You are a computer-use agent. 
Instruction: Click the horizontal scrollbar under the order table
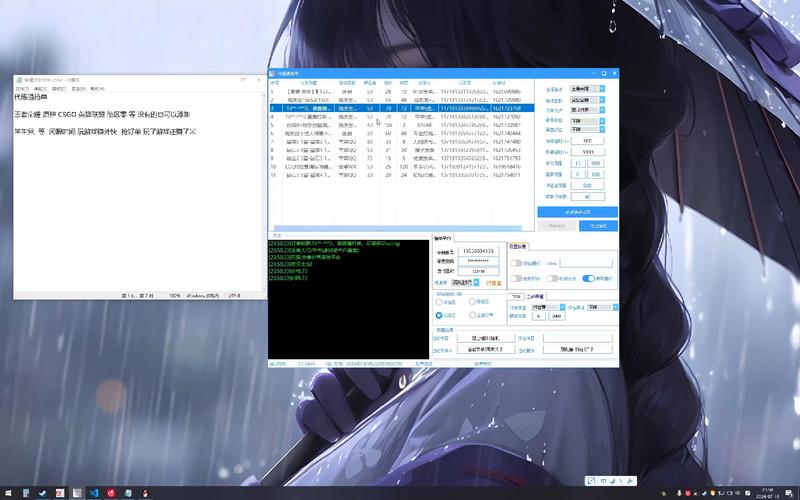tap(398, 228)
